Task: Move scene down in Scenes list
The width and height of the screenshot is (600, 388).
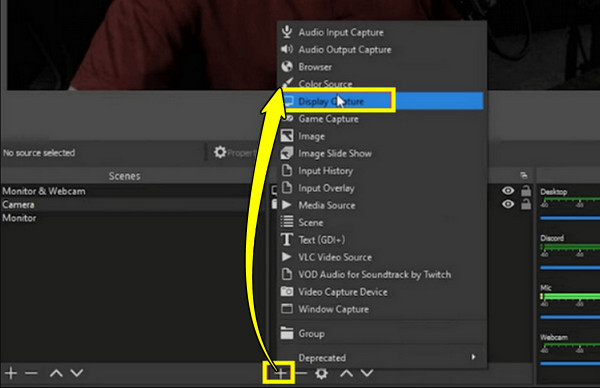Action: pyautogui.click(x=77, y=373)
